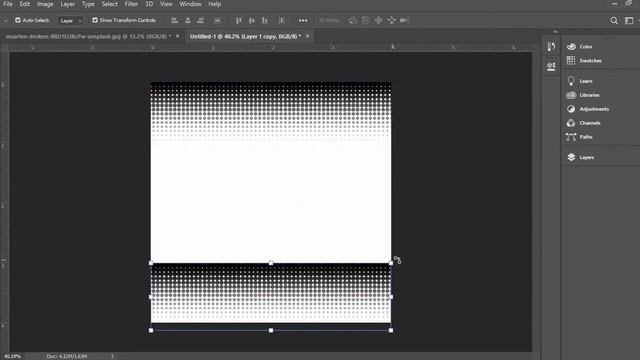Select the 3D pan camera icon
Screen dimensions: 640x360
tap(378, 20)
